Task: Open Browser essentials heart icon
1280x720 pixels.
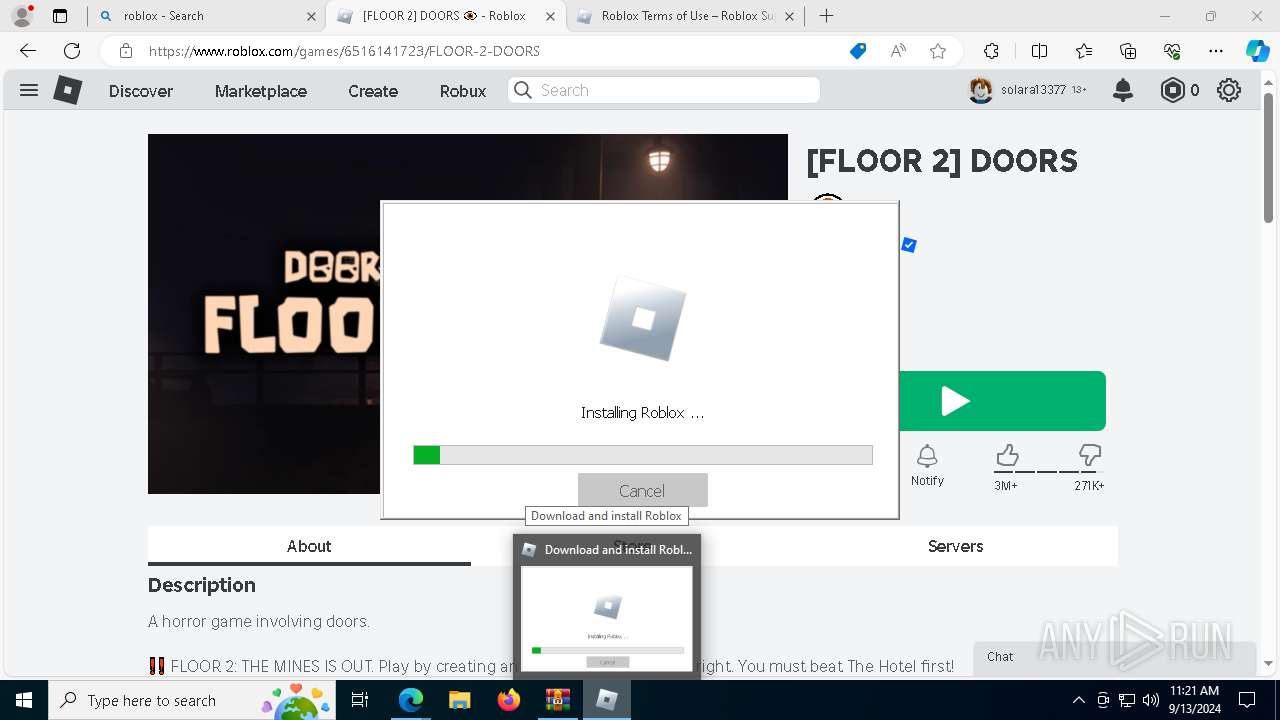Action: [1172, 51]
